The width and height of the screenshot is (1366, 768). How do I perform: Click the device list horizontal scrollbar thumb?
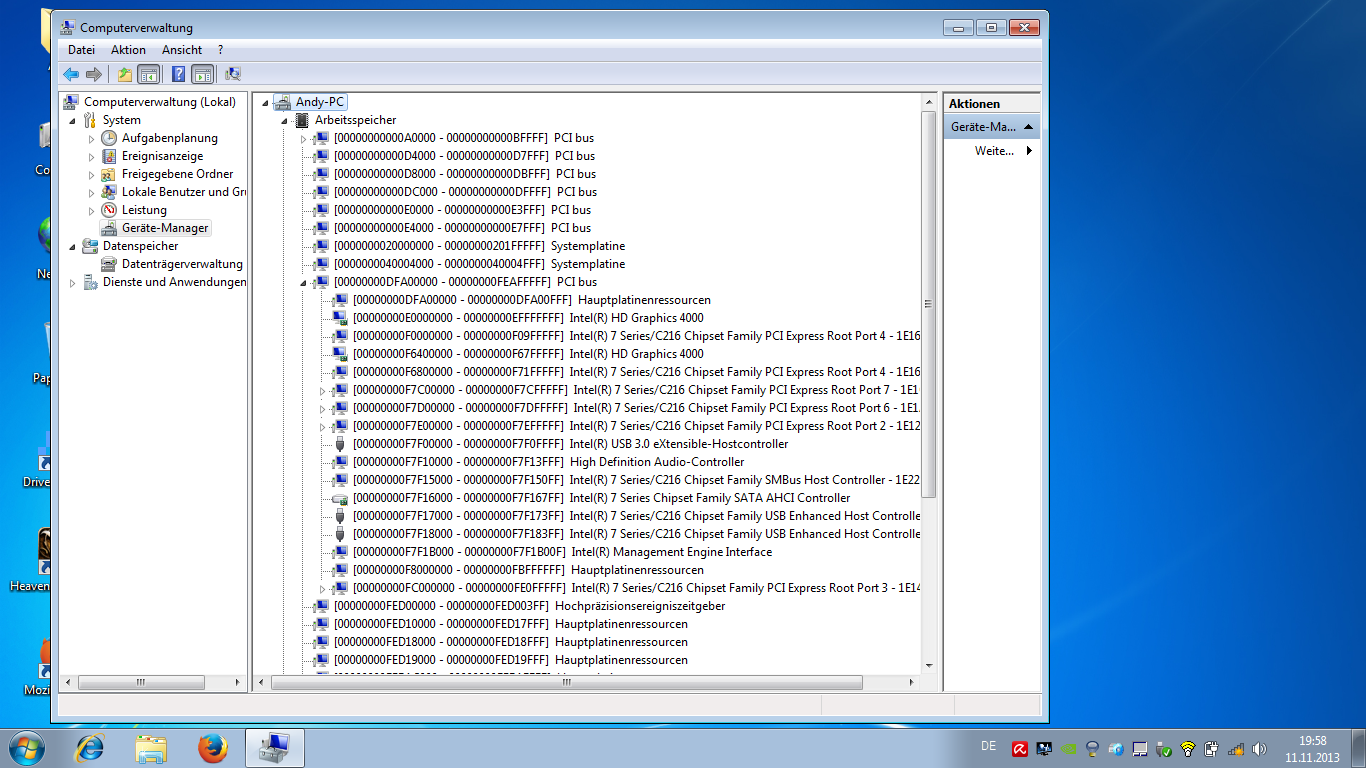pos(567,682)
